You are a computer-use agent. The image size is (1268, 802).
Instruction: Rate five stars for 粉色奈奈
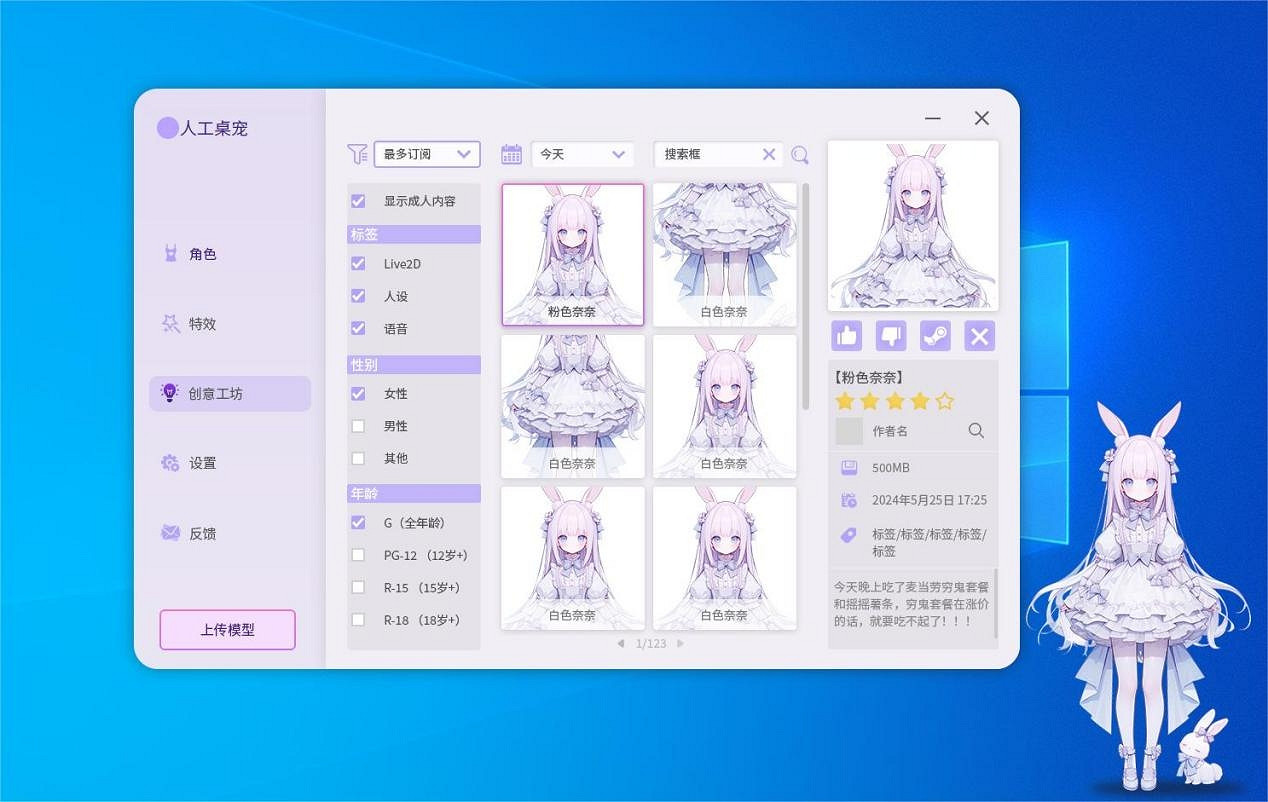943,400
